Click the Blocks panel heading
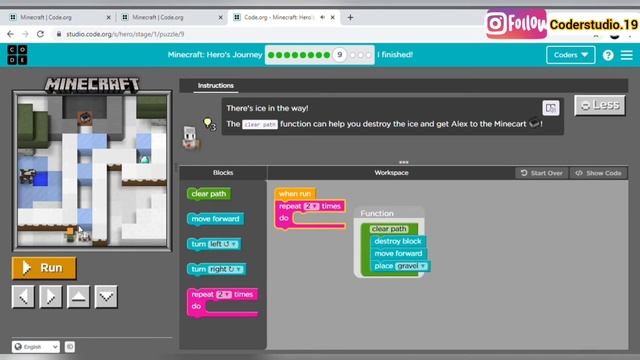Viewport: 640px width, 360px height. (x=223, y=173)
